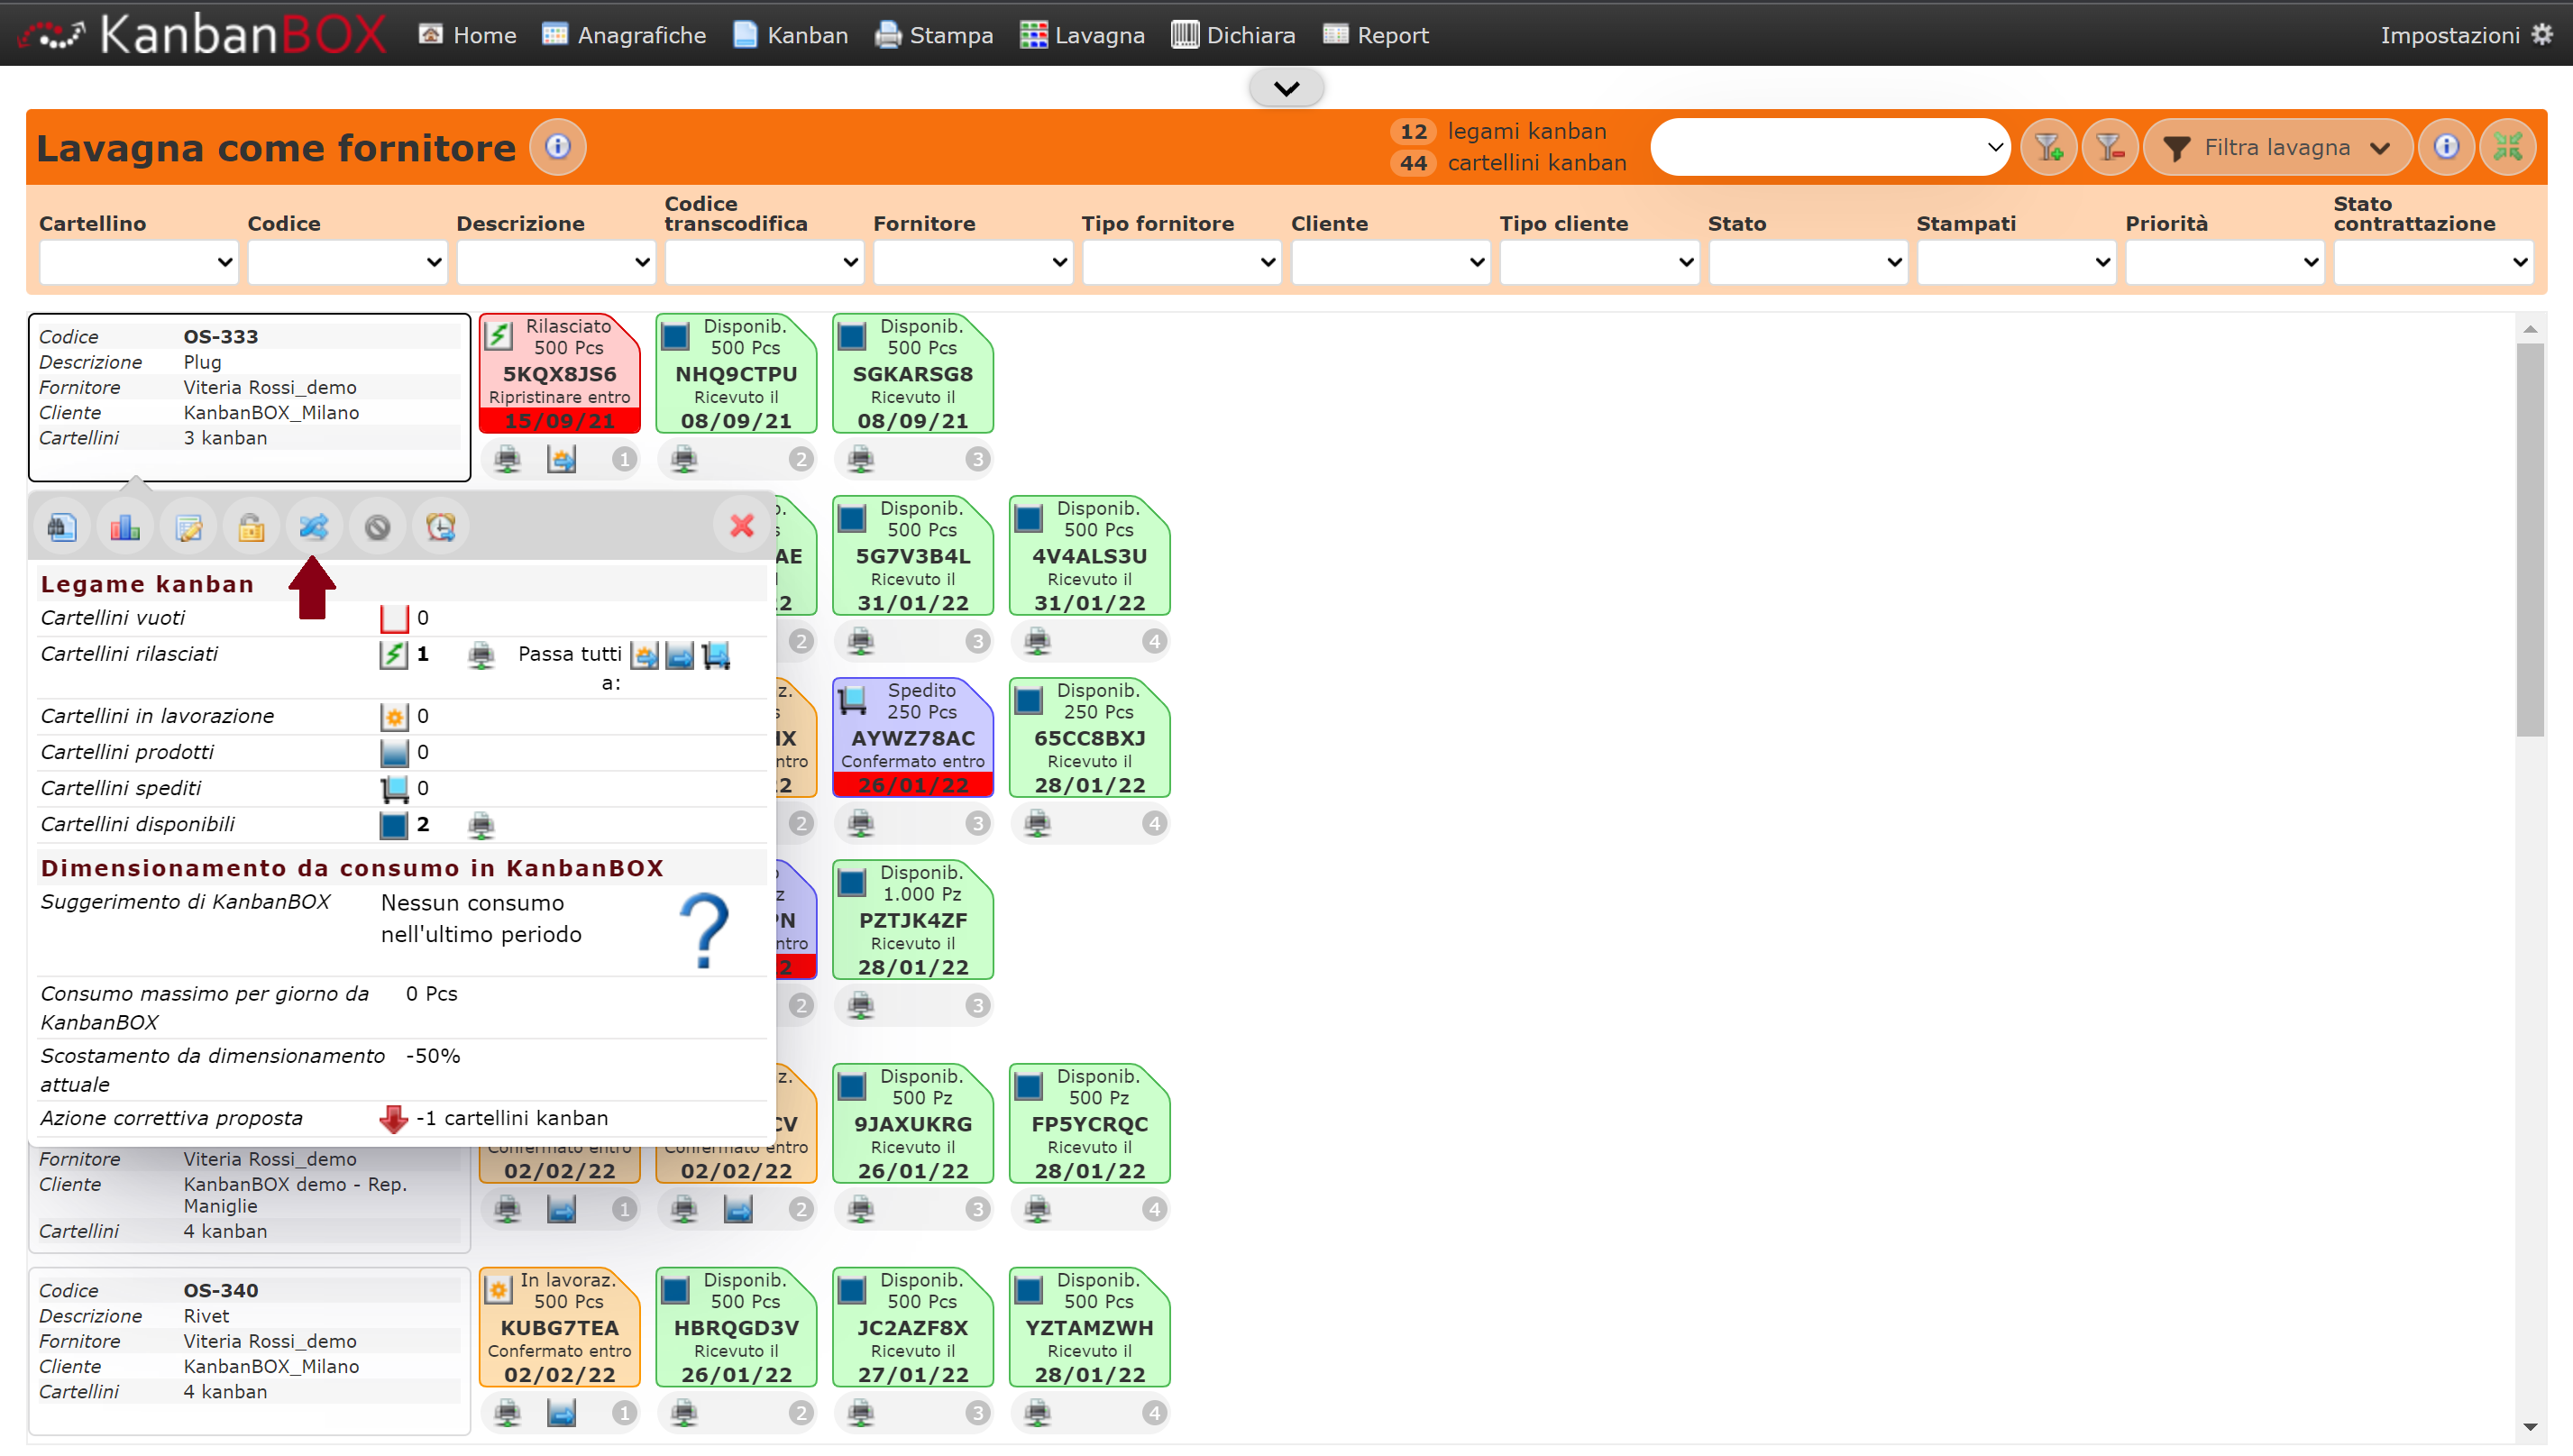Print kanban card 5KQX8JS6
Image resolution: width=2573 pixels, height=1456 pixels.
[508, 459]
